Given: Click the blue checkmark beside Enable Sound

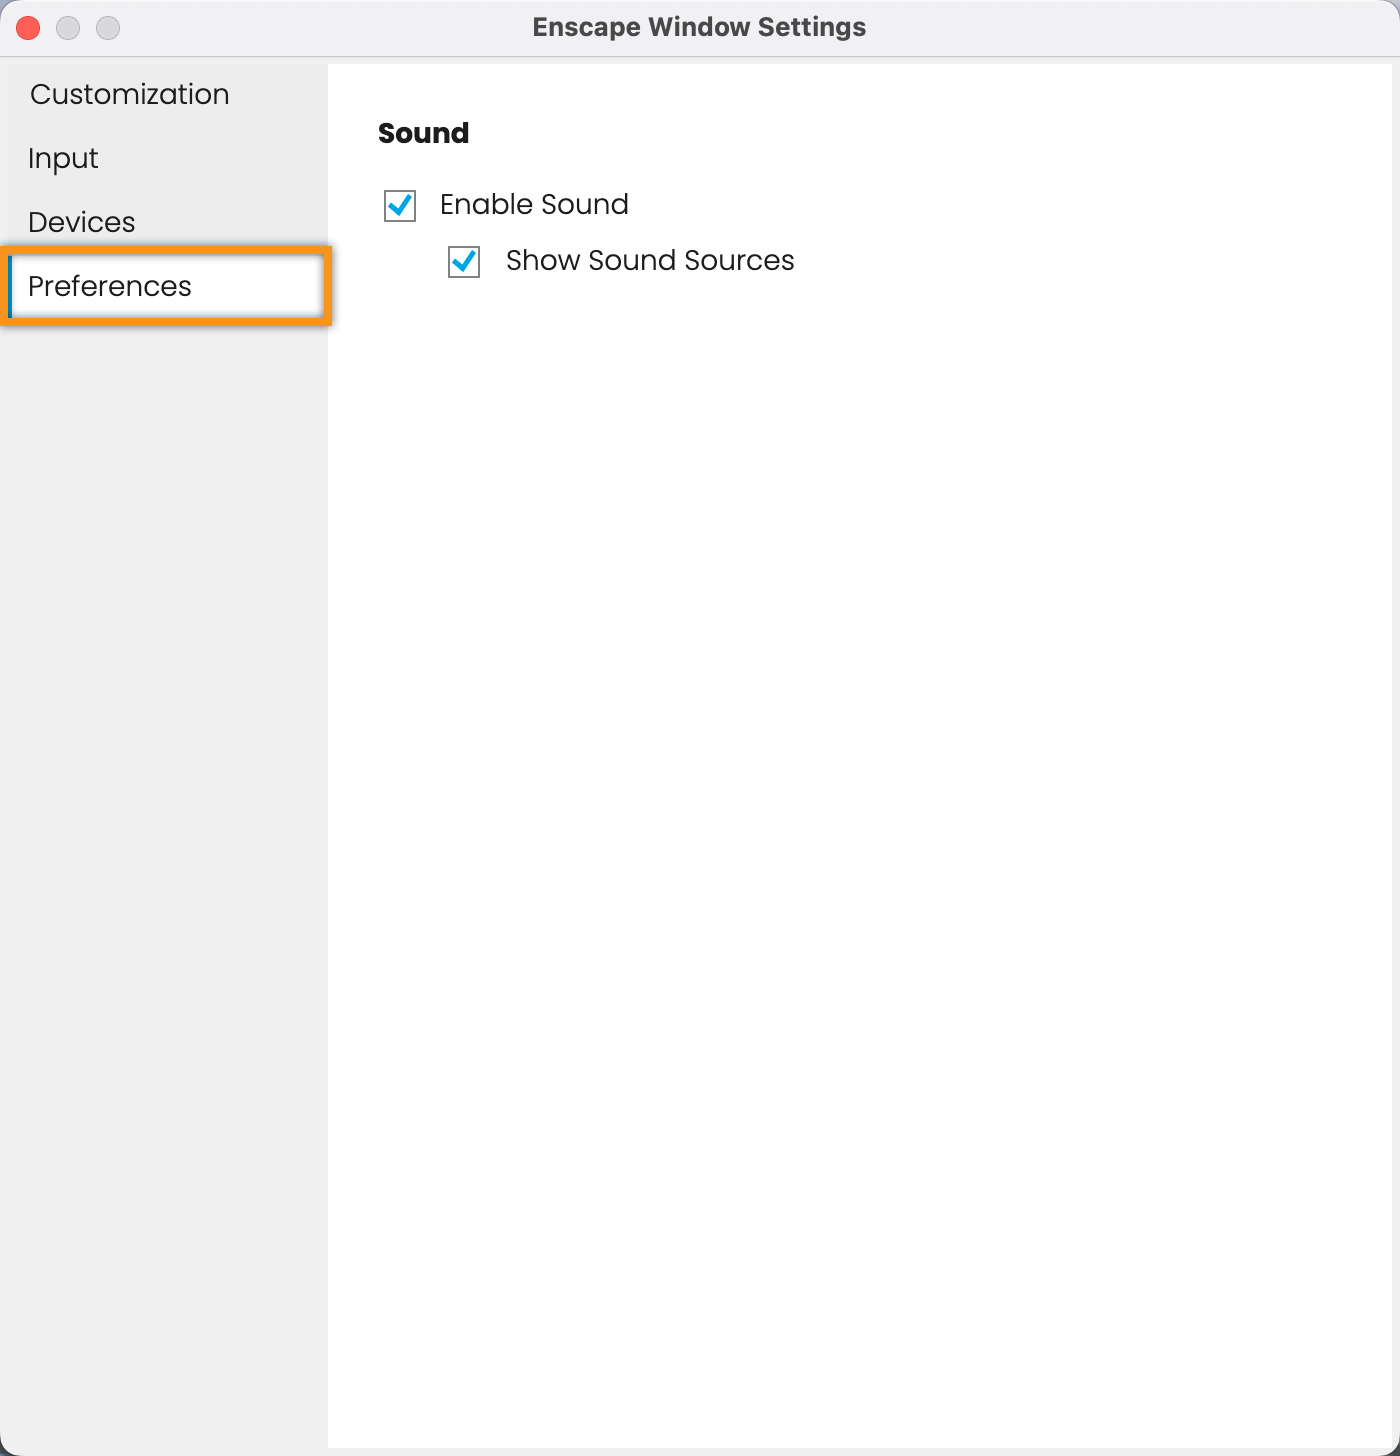Looking at the screenshot, I should tap(400, 205).
